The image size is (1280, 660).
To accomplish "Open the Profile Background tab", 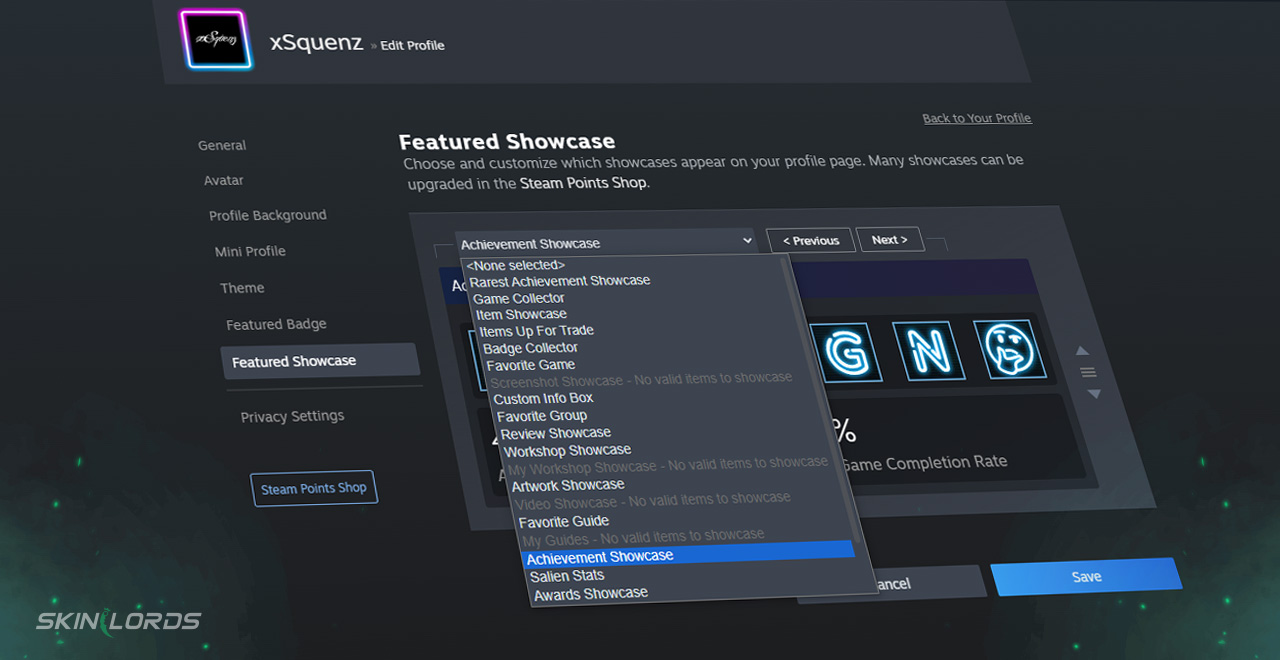I will (x=268, y=215).
